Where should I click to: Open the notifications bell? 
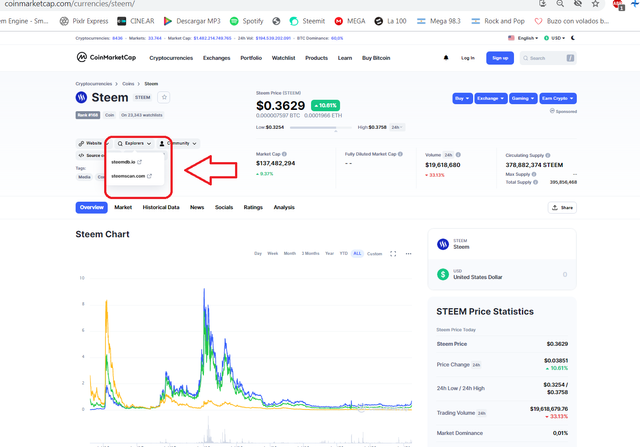(446, 58)
